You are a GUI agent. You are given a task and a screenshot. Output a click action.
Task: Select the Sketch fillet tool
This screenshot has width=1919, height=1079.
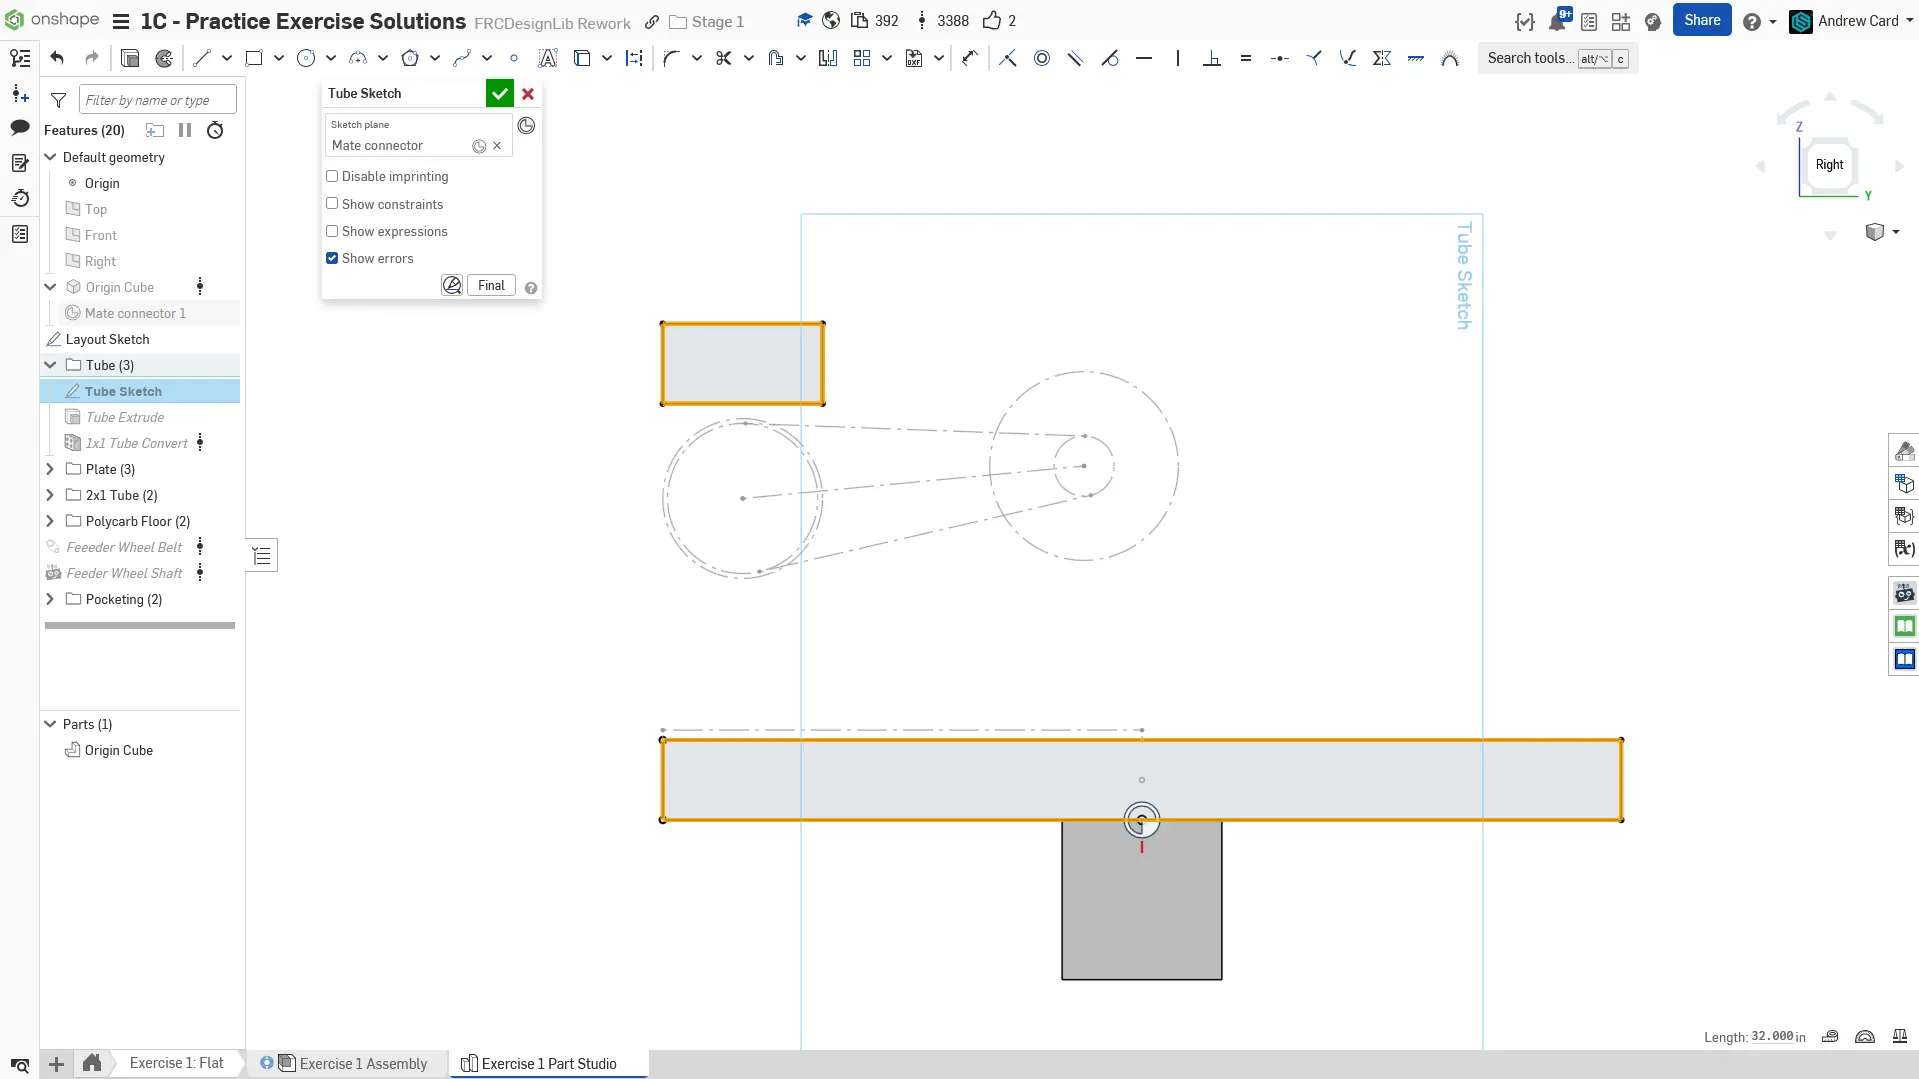pos(671,58)
